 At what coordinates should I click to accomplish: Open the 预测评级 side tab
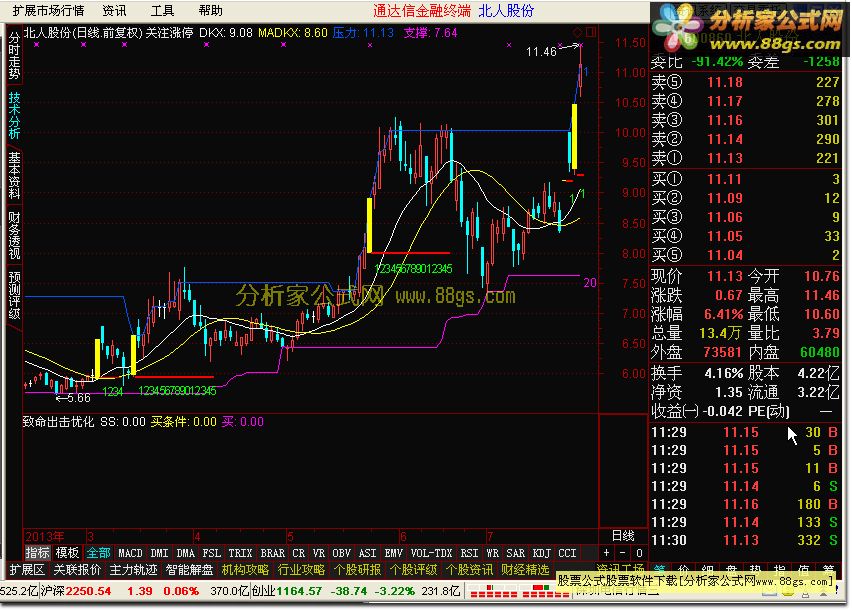click(x=14, y=295)
